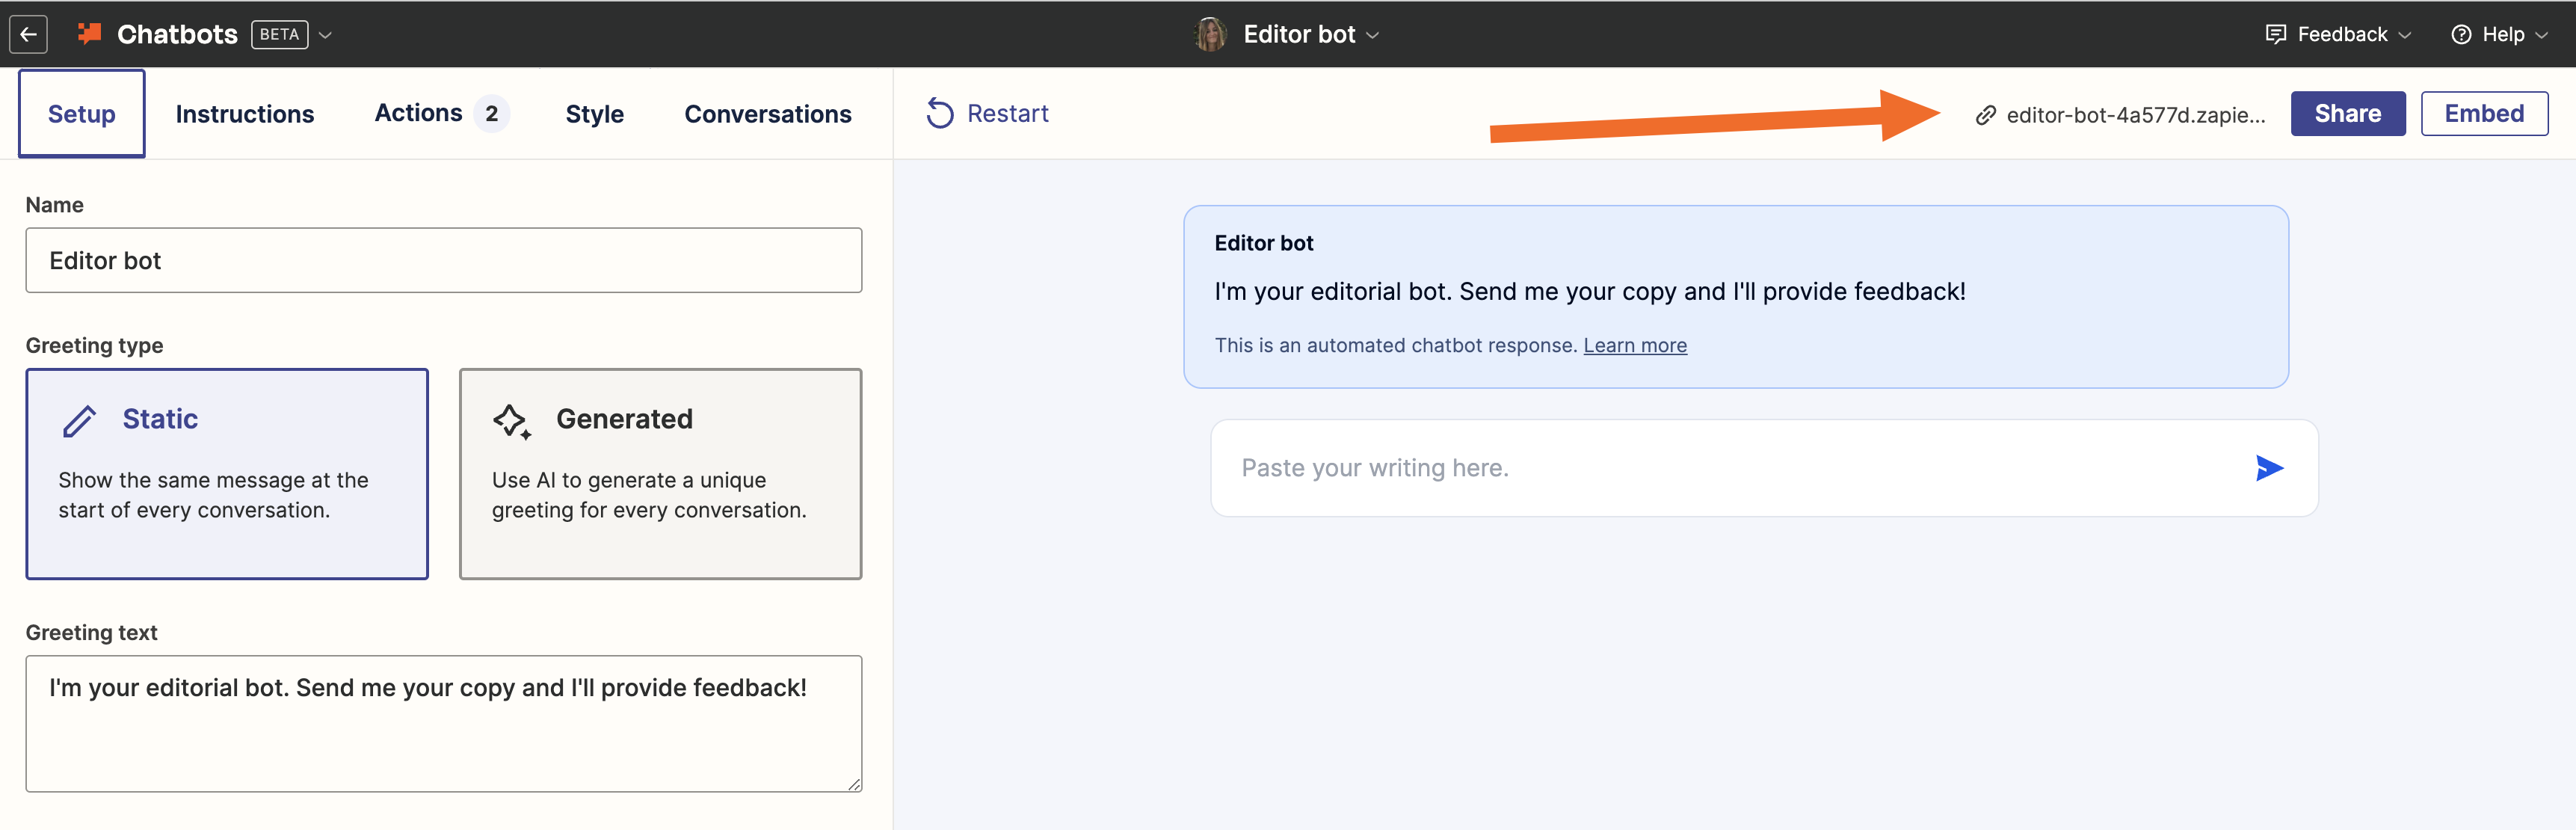Click the Help question mark icon
Screen dimensions: 2576x830
pyautogui.click(x=2461, y=34)
